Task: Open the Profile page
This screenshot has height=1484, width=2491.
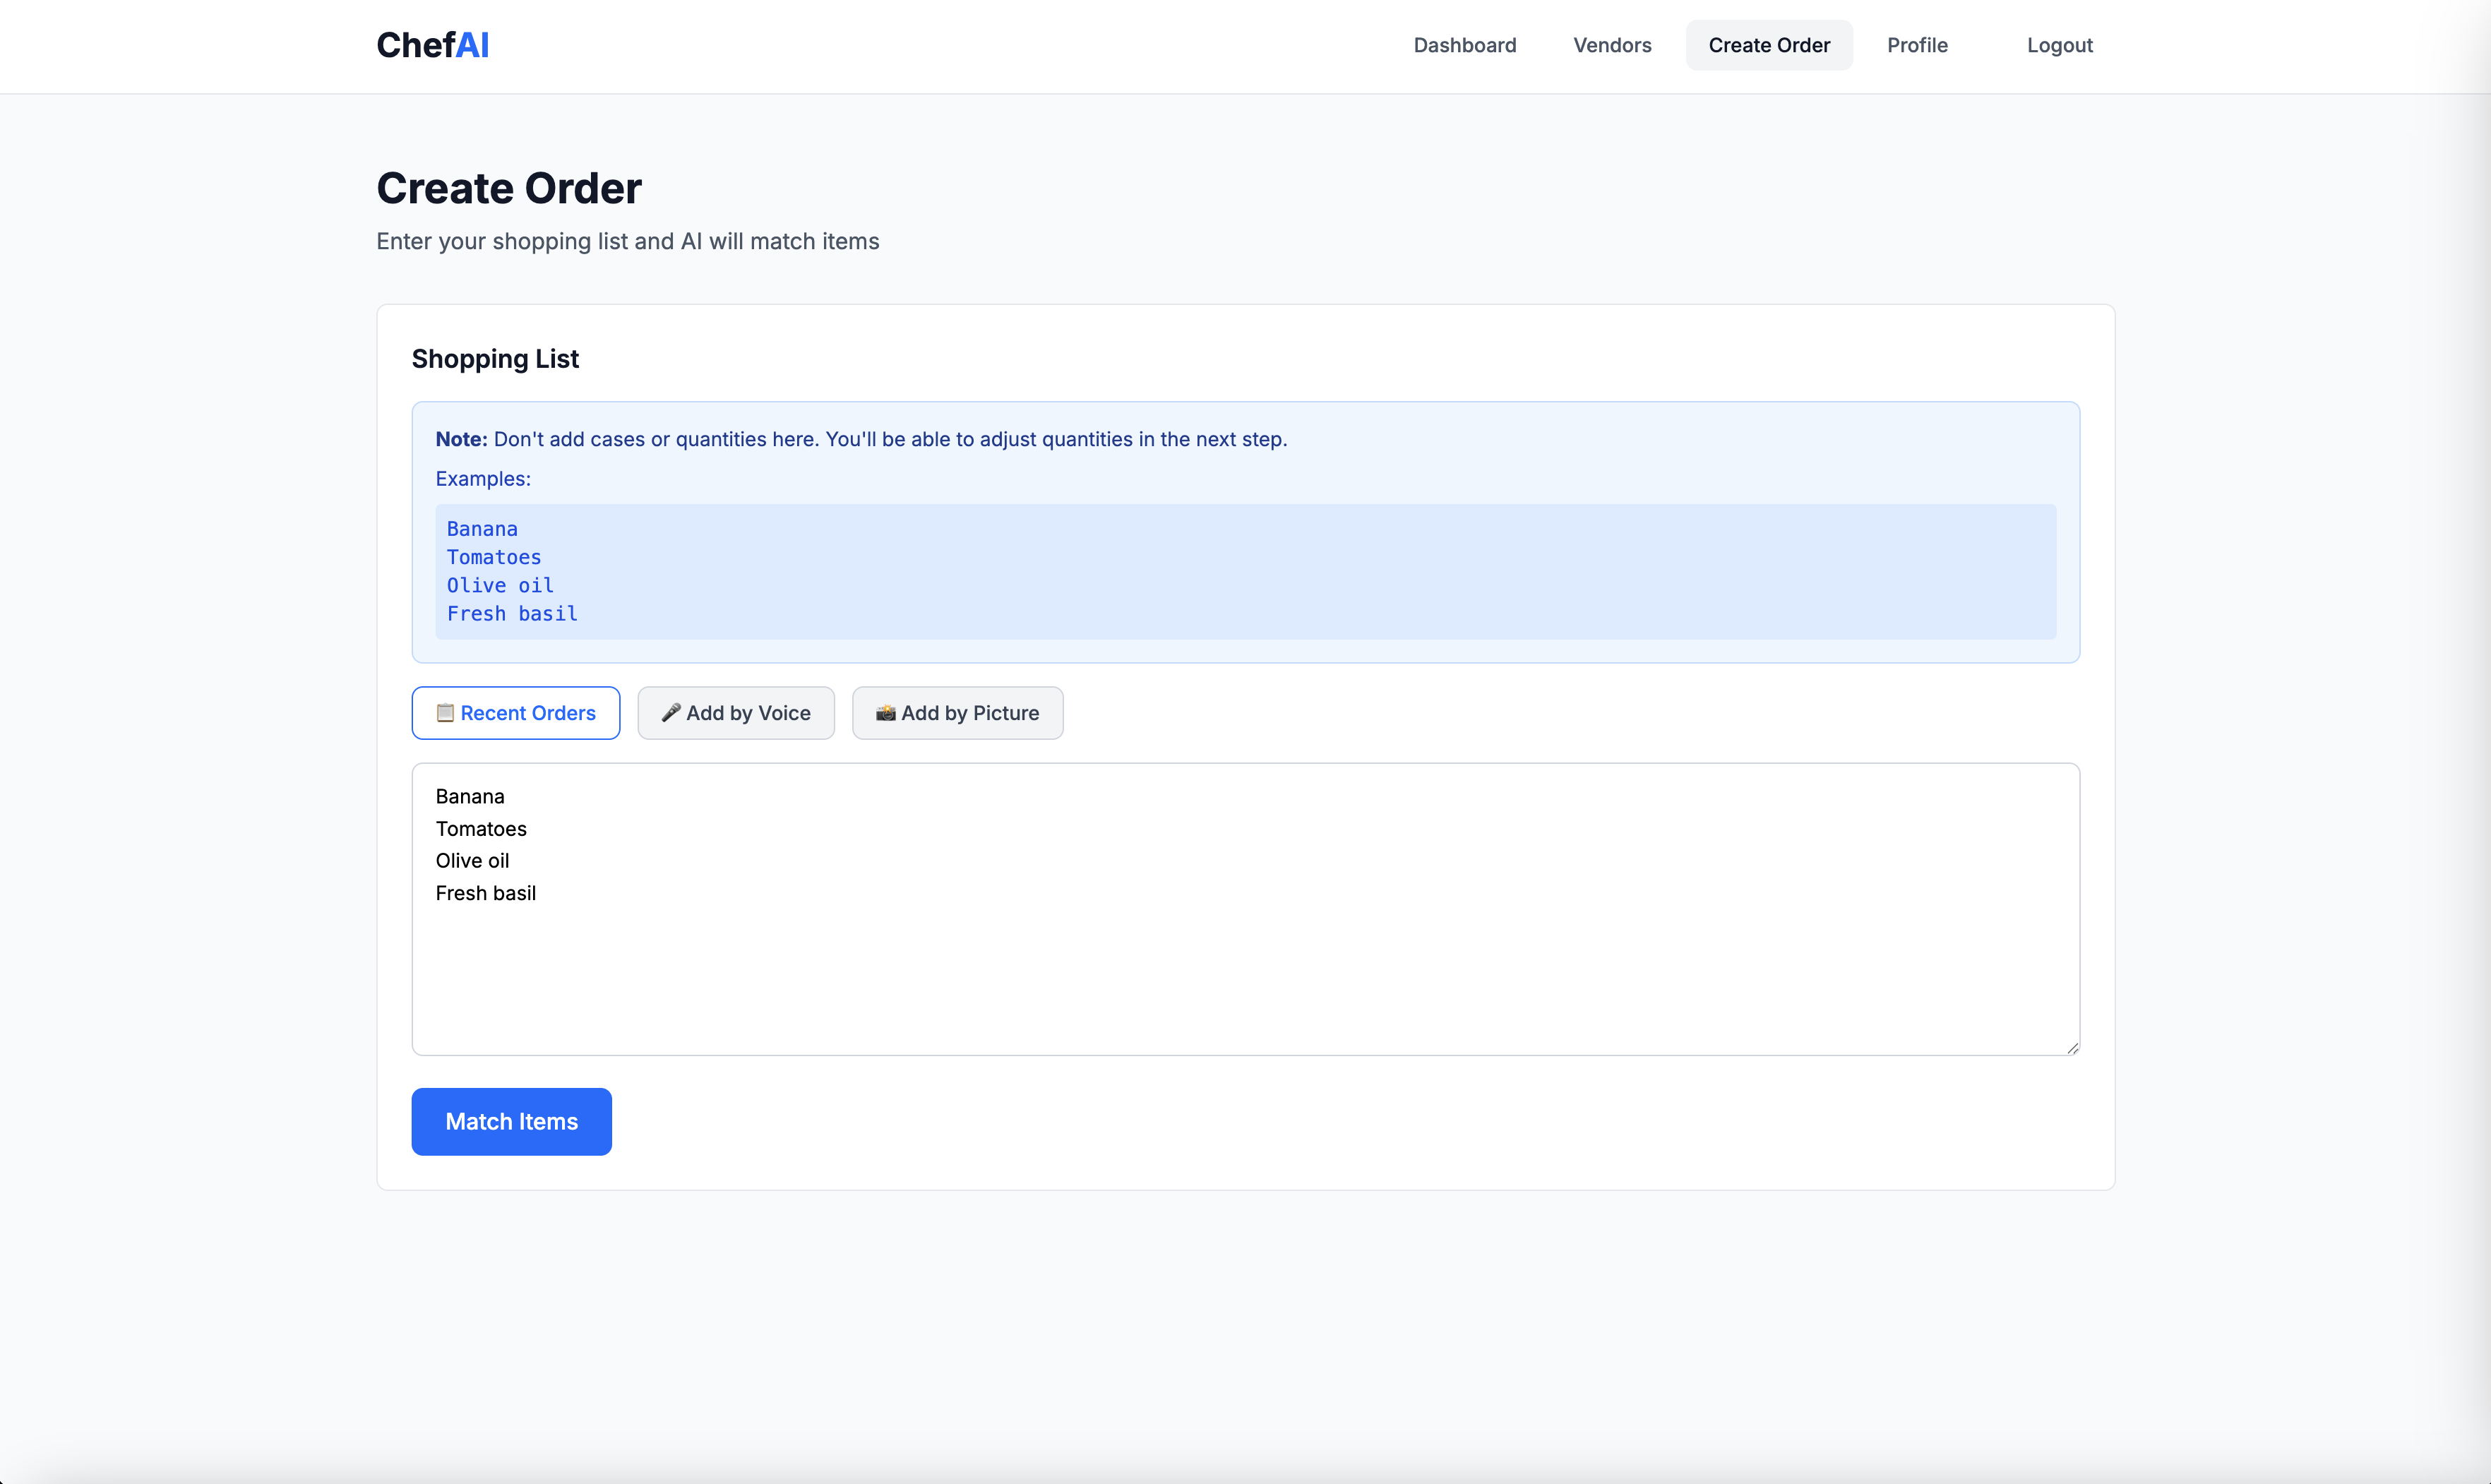Action: (x=1916, y=45)
